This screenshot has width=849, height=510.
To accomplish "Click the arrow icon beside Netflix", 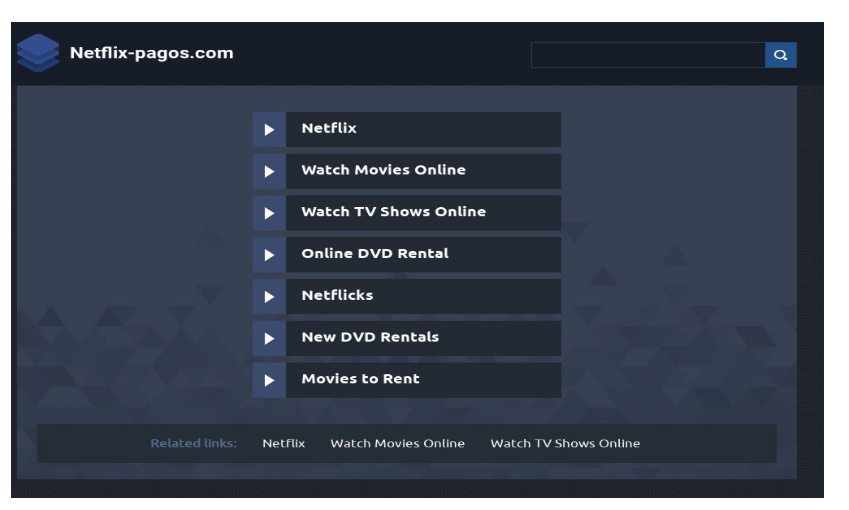I will pyautogui.click(x=269, y=129).
